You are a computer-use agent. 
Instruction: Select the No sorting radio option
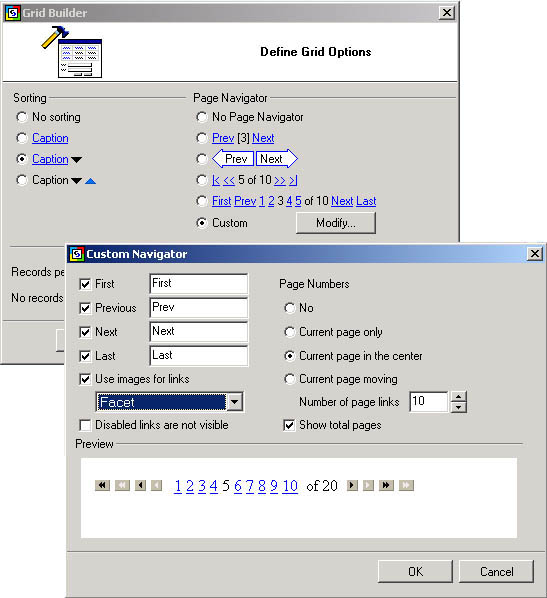point(22,117)
